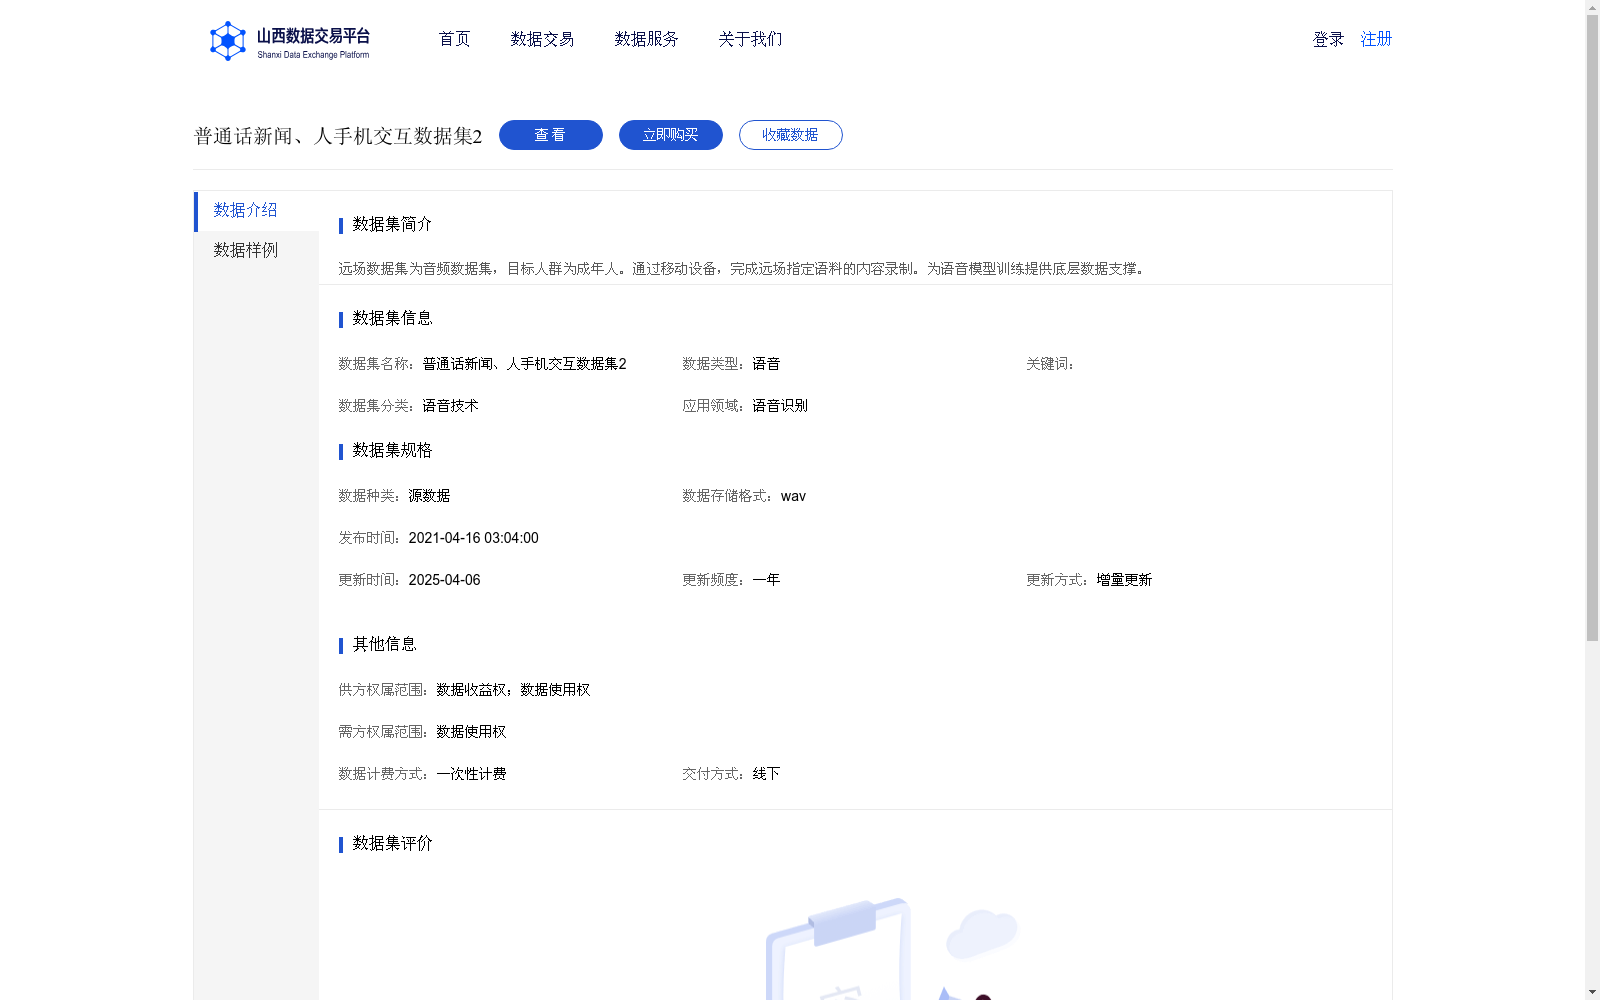1600x1000 pixels.
Task: Click the 查看 button
Action: (x=551, y=135)
